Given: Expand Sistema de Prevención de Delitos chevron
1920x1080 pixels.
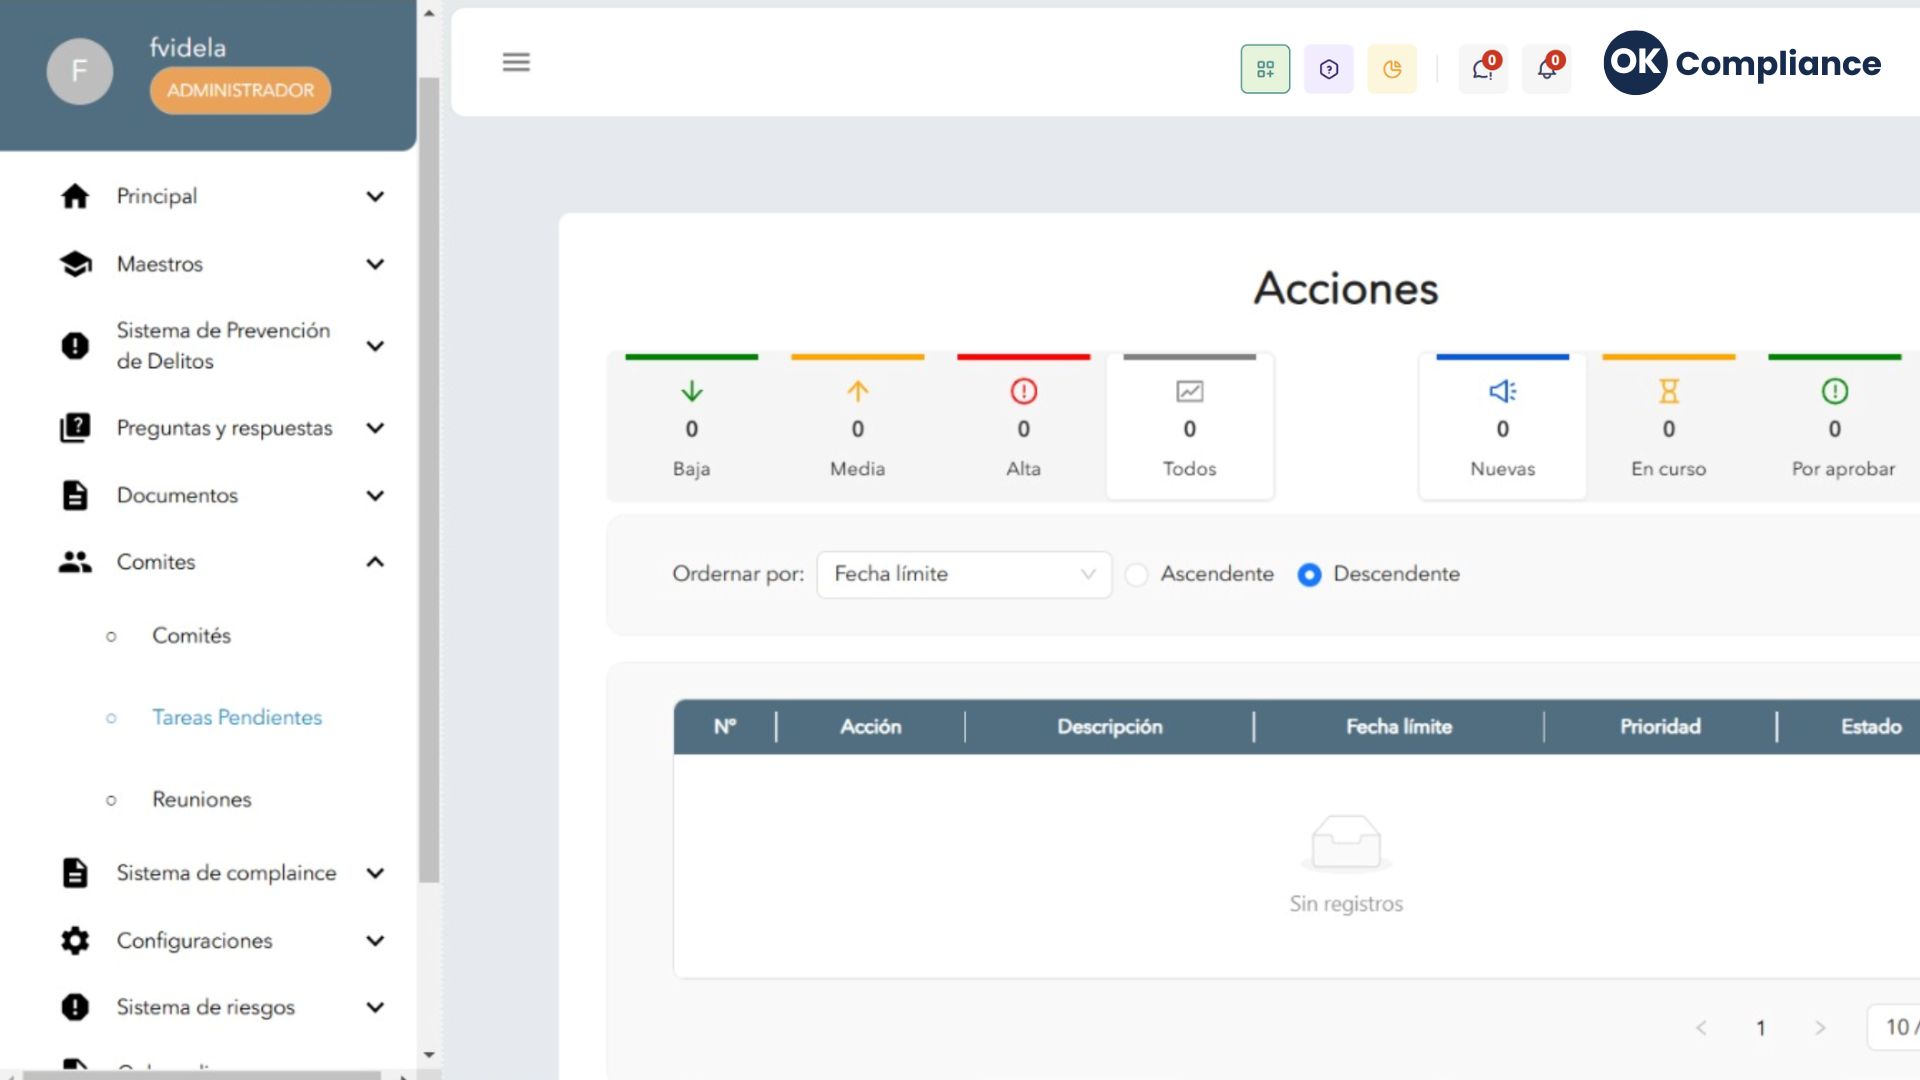Looking at the screenshot, I should (x=375, y=346).
